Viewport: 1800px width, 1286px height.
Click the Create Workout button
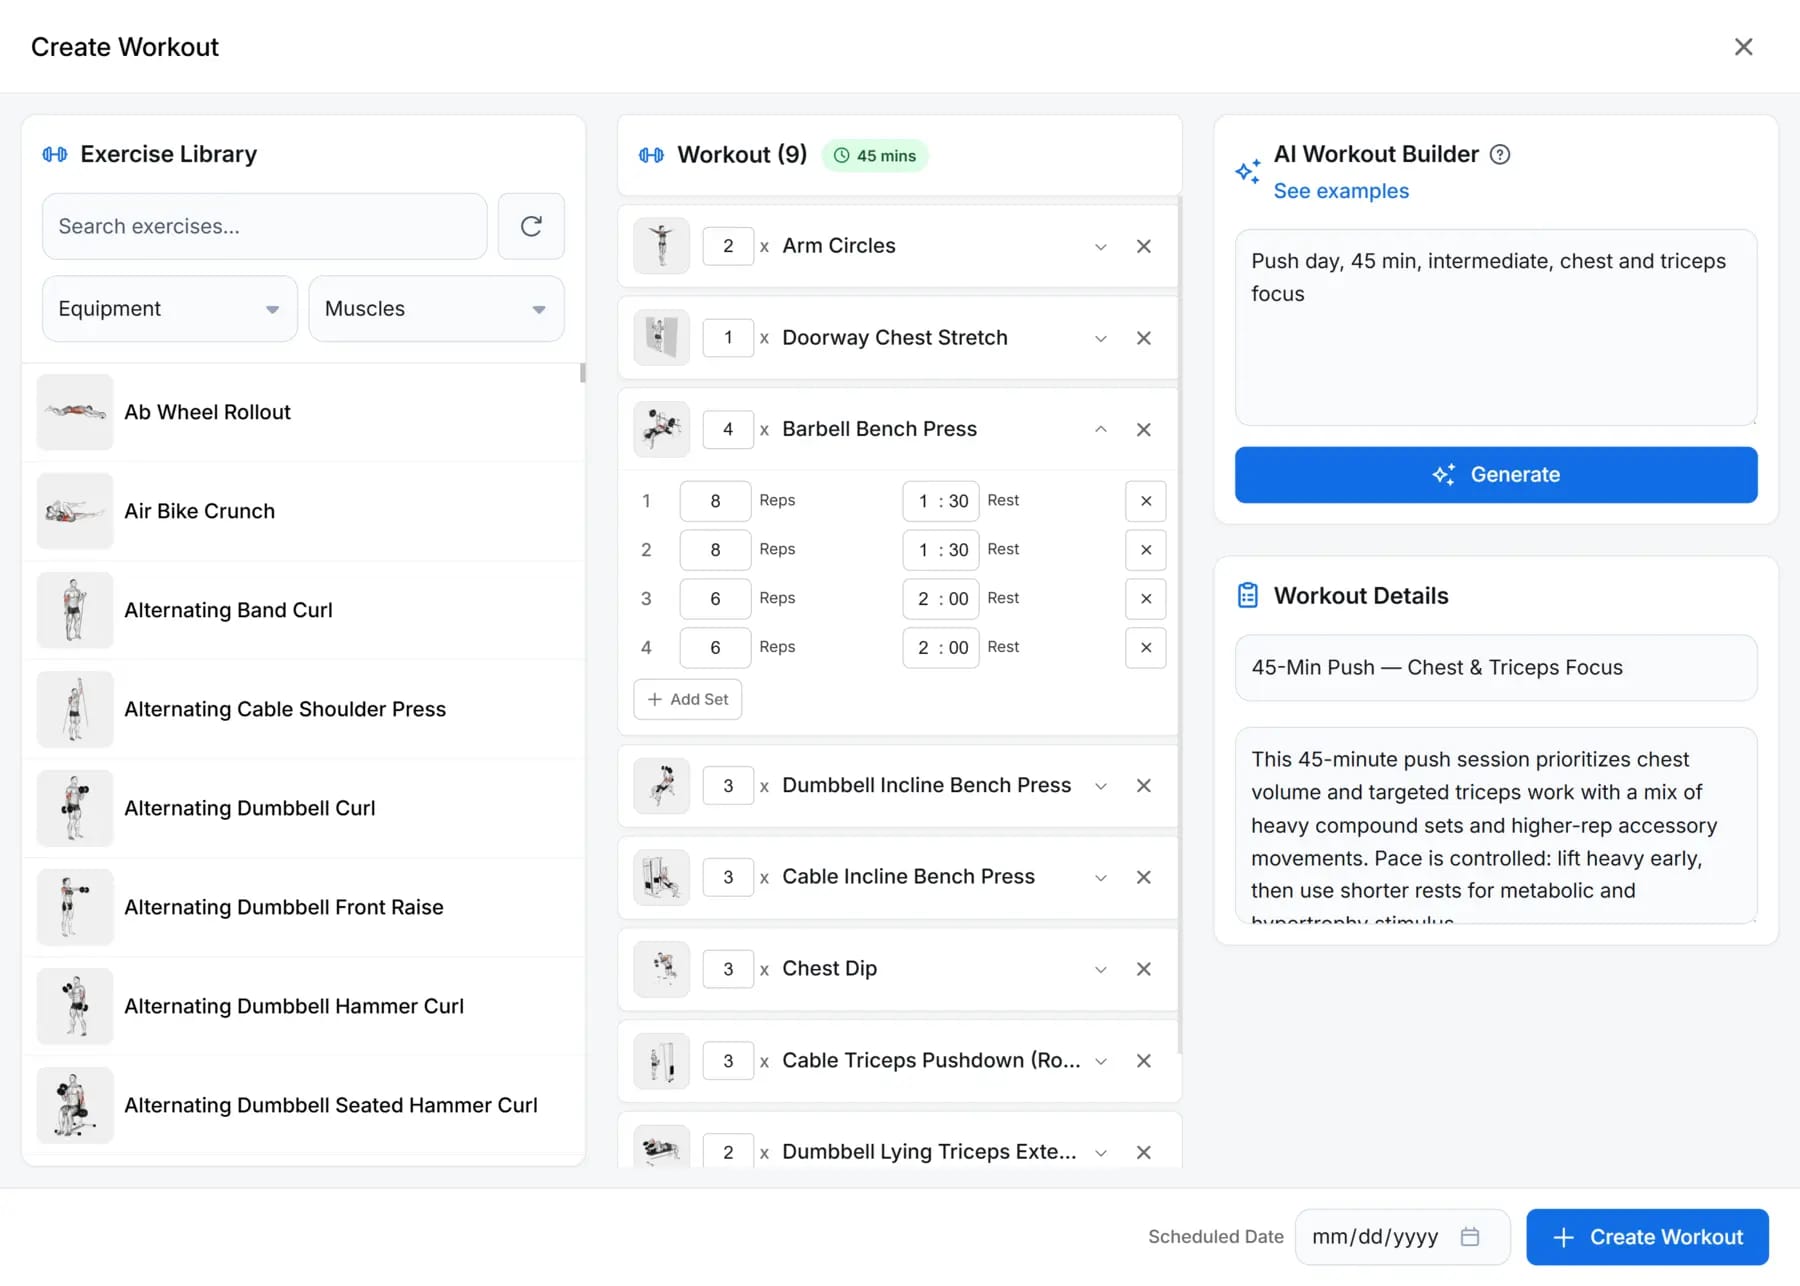tap(1646, 1237)
